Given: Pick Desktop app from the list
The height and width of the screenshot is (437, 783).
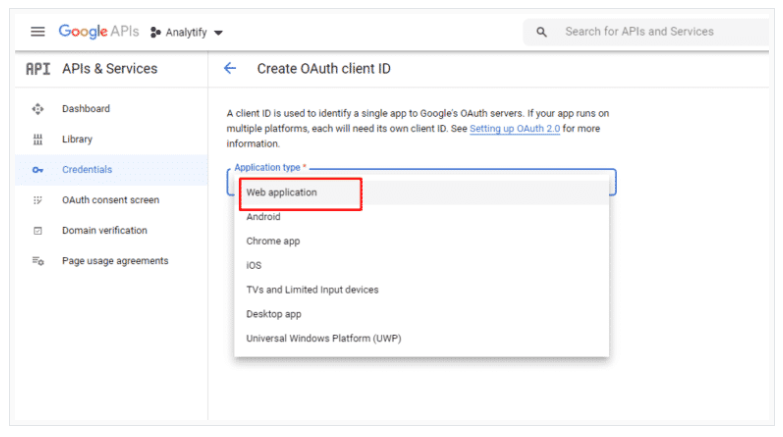Looking at the screenshot, I should (x=422, y=314).
